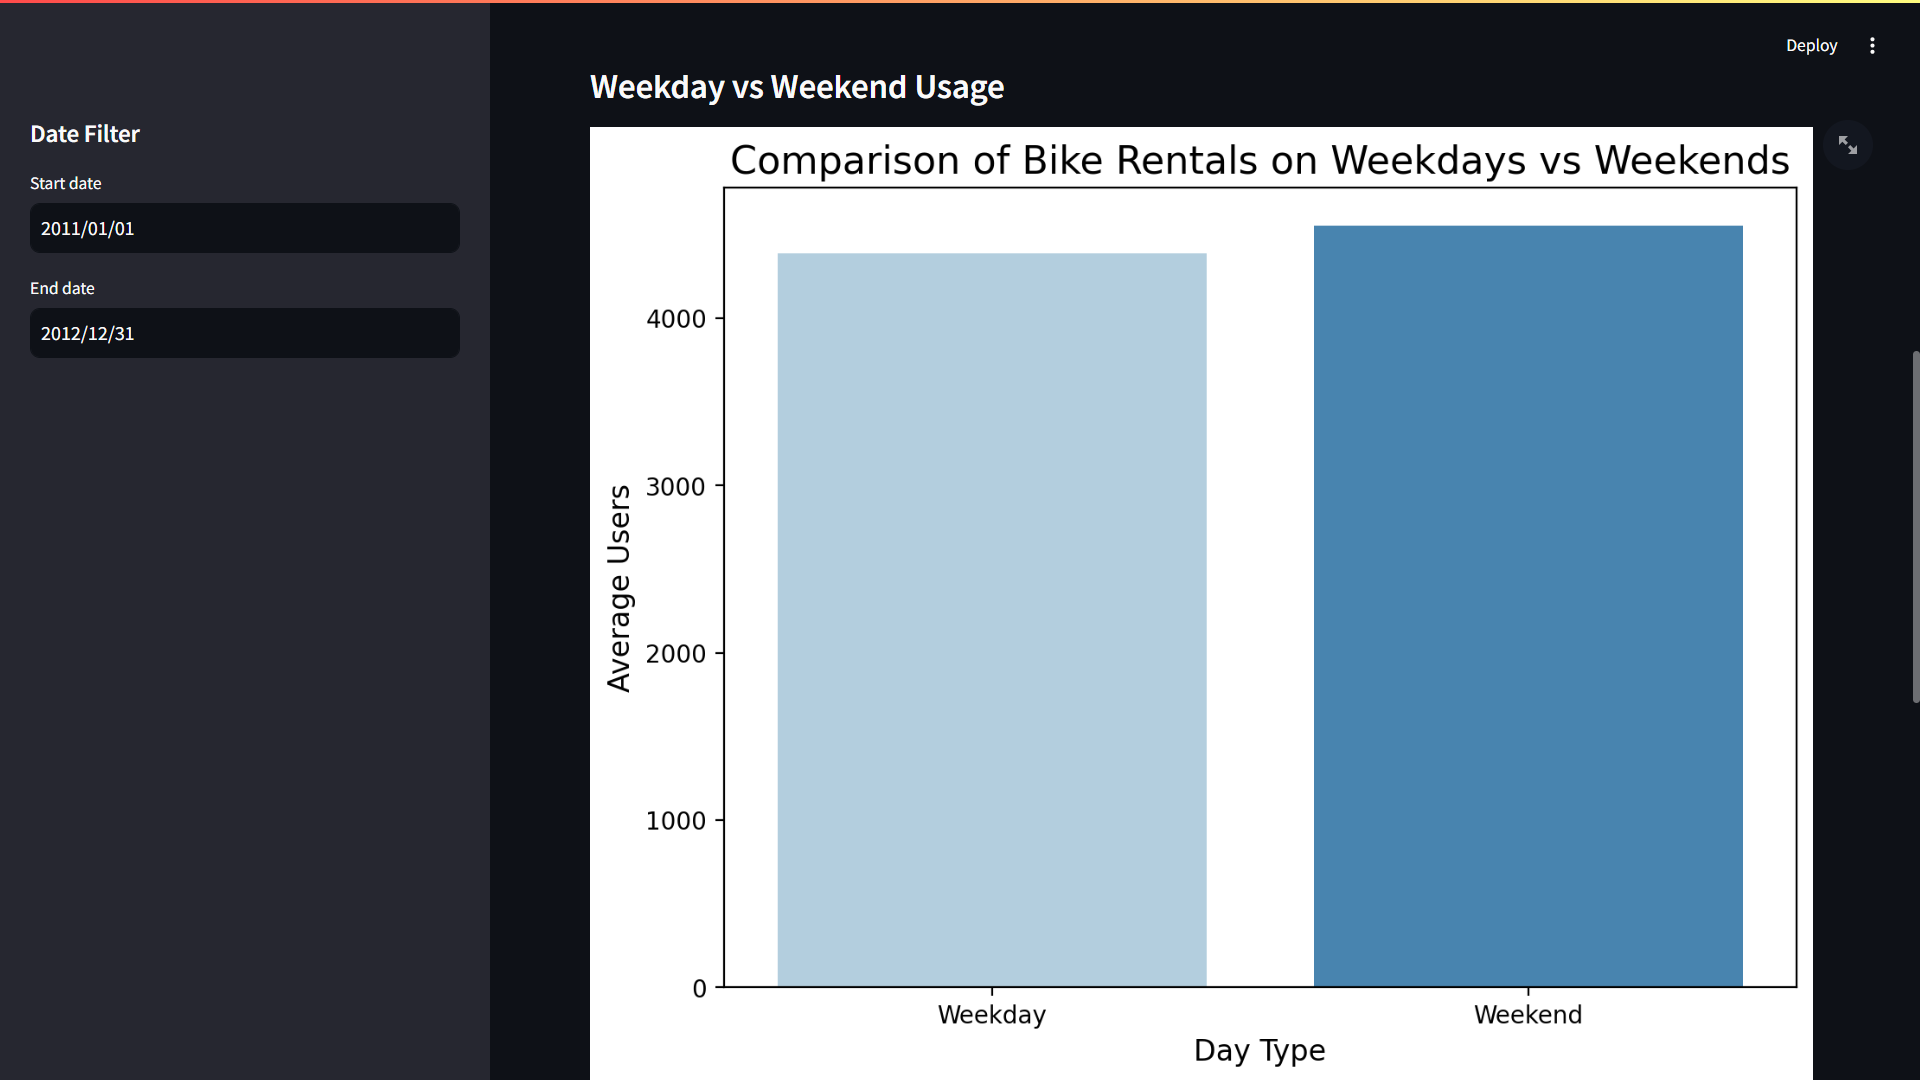Click the 4000 y-axis tick label
Screen dimensions: 1920x1080
(676, 319)
